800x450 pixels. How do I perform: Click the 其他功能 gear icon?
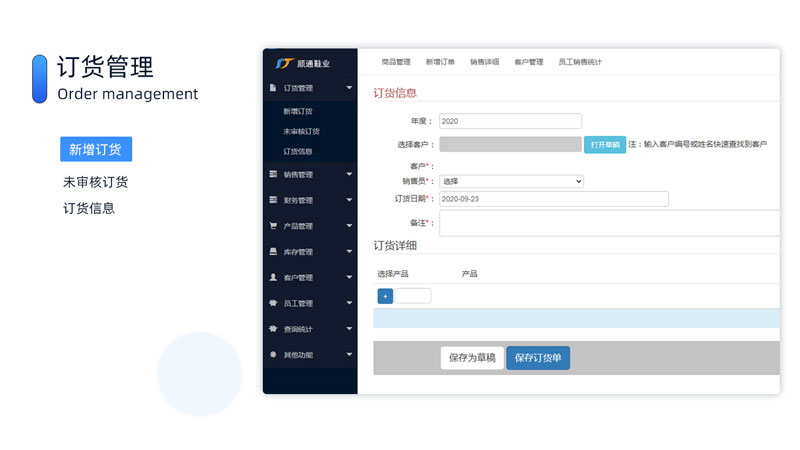coord(273,354)
